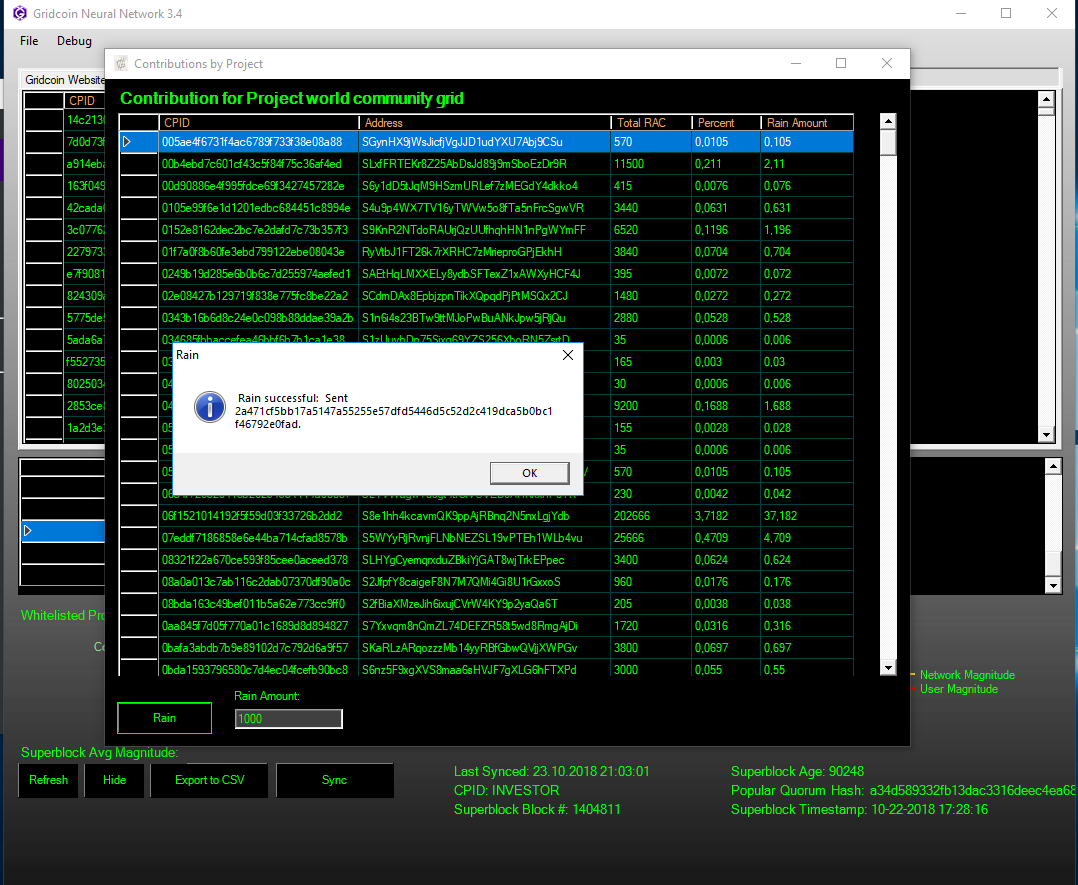Click 14c213 CPID cell in main window
The height and width of the screenshot is (885, 1078).
click(x=85, y=120)
